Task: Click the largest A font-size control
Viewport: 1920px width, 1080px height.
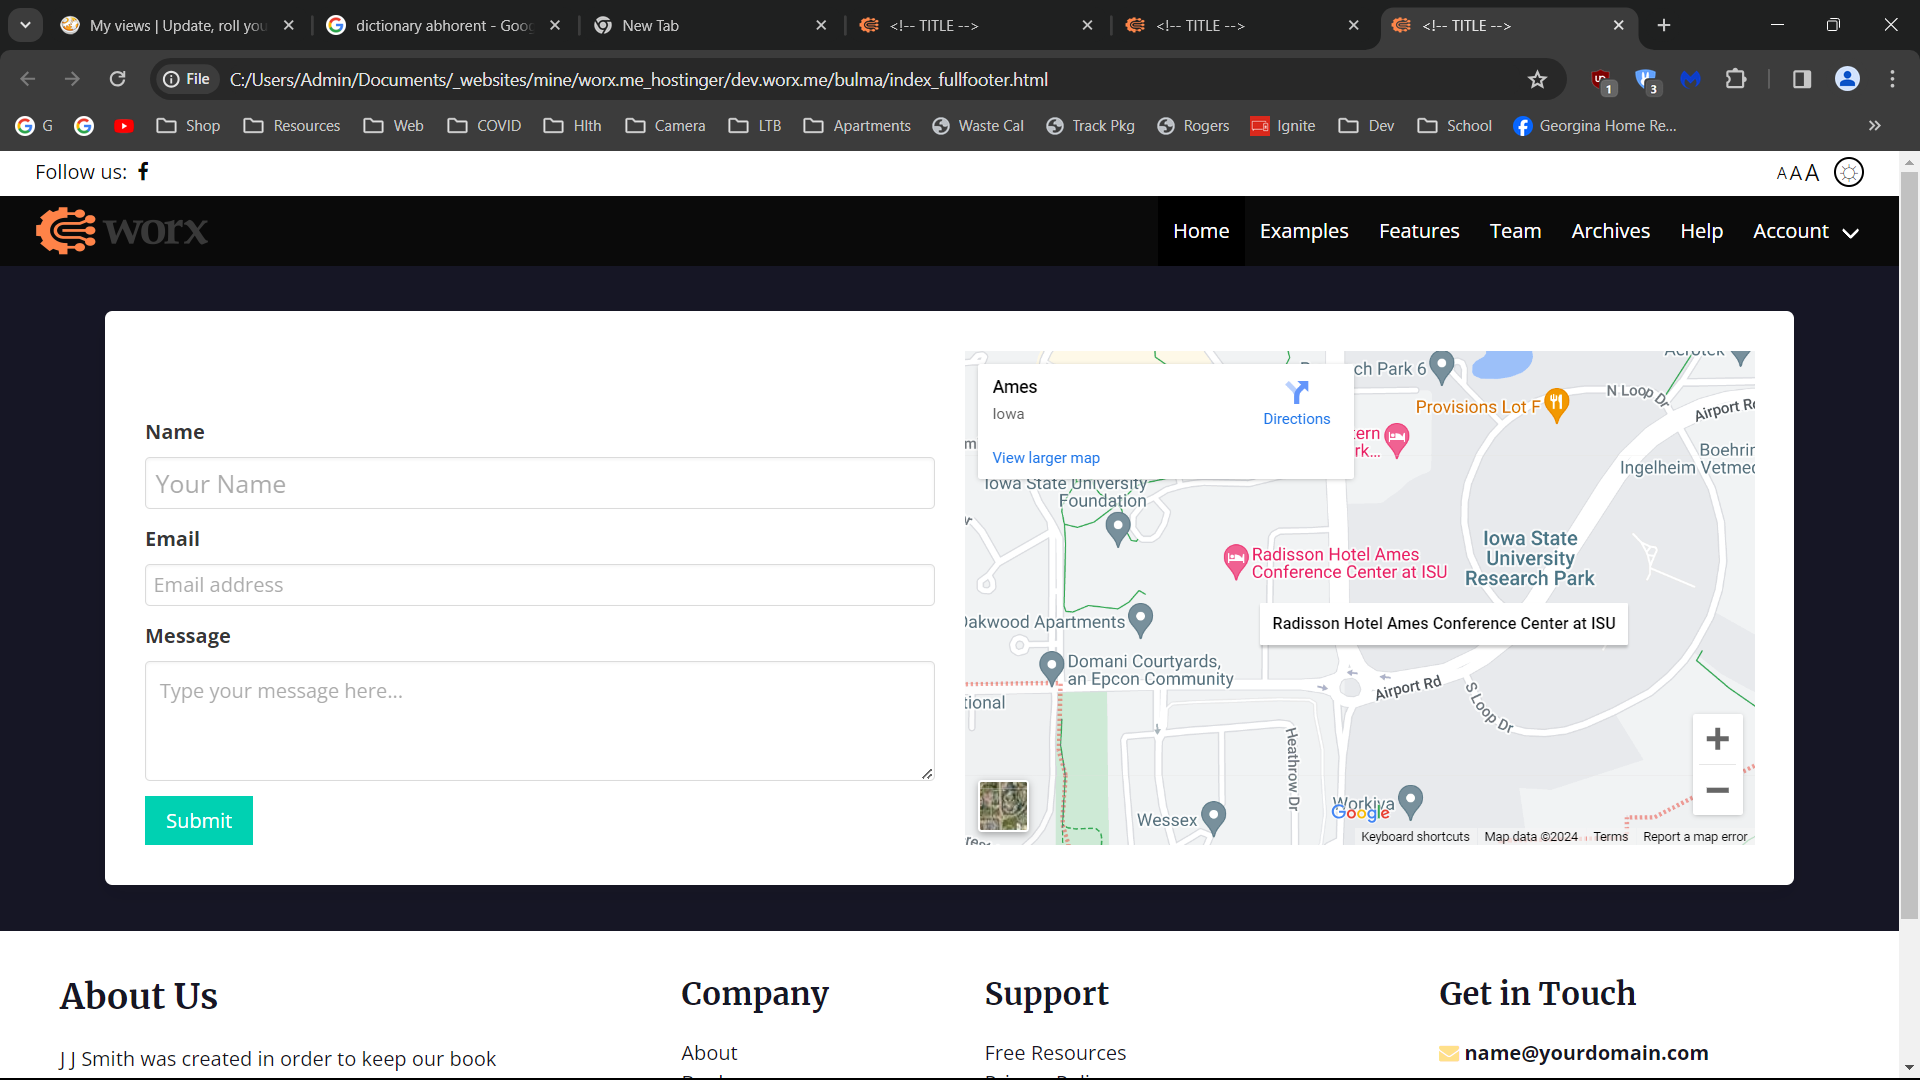Action: [x=1812, y=173]
